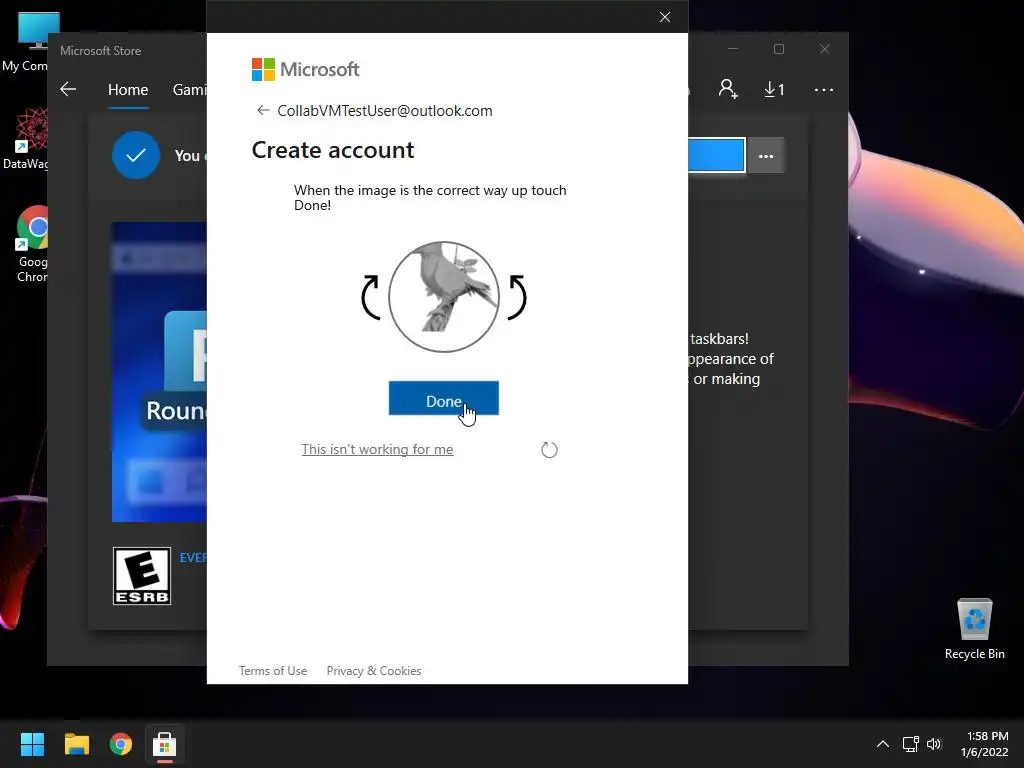
Task: Switch to the Home tab in Store
Action: 128,89
